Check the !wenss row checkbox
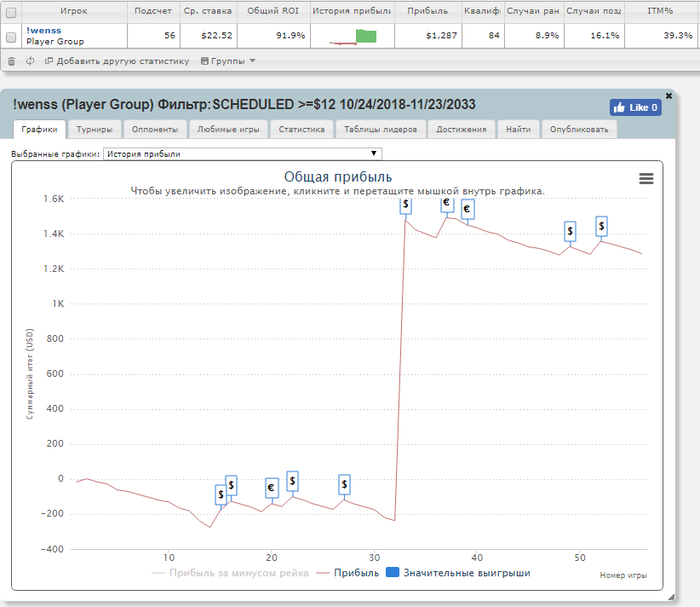700x607 pixels. pyautogui.click(x=11, y=37)
